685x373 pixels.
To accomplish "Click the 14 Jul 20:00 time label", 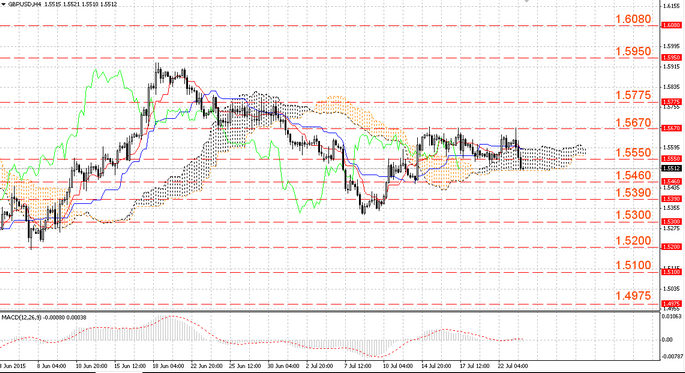I will (x=436, y=366).
